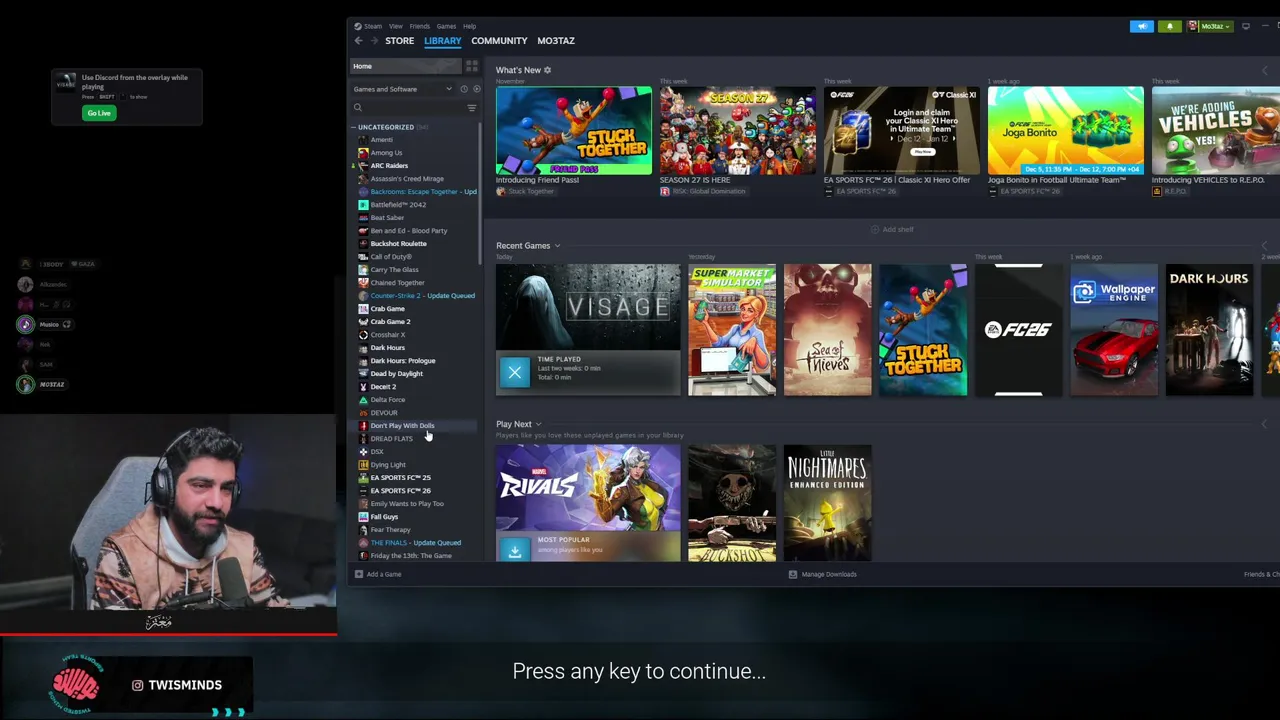Open the Wallpaper Engine cover
1280x720 pixels.
point(1114,330)
